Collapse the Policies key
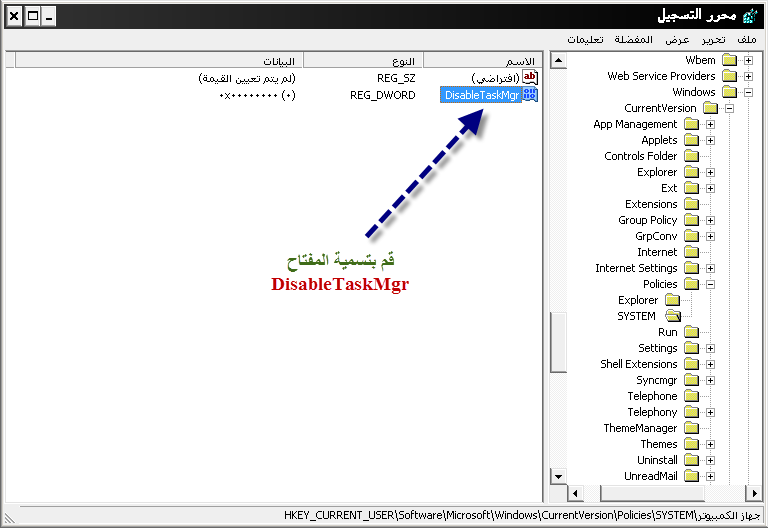 pos(710,285)
